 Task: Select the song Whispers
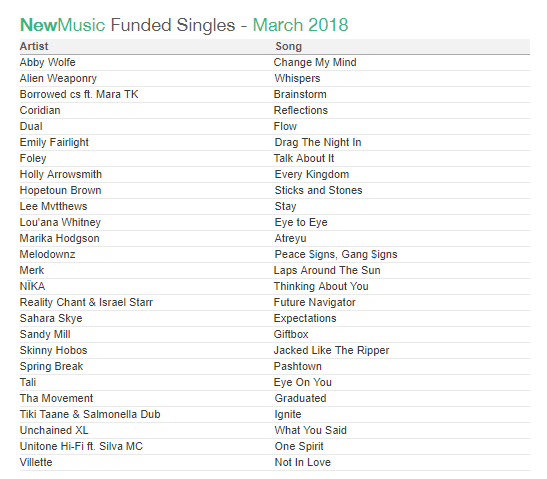[x=297, y=78]
